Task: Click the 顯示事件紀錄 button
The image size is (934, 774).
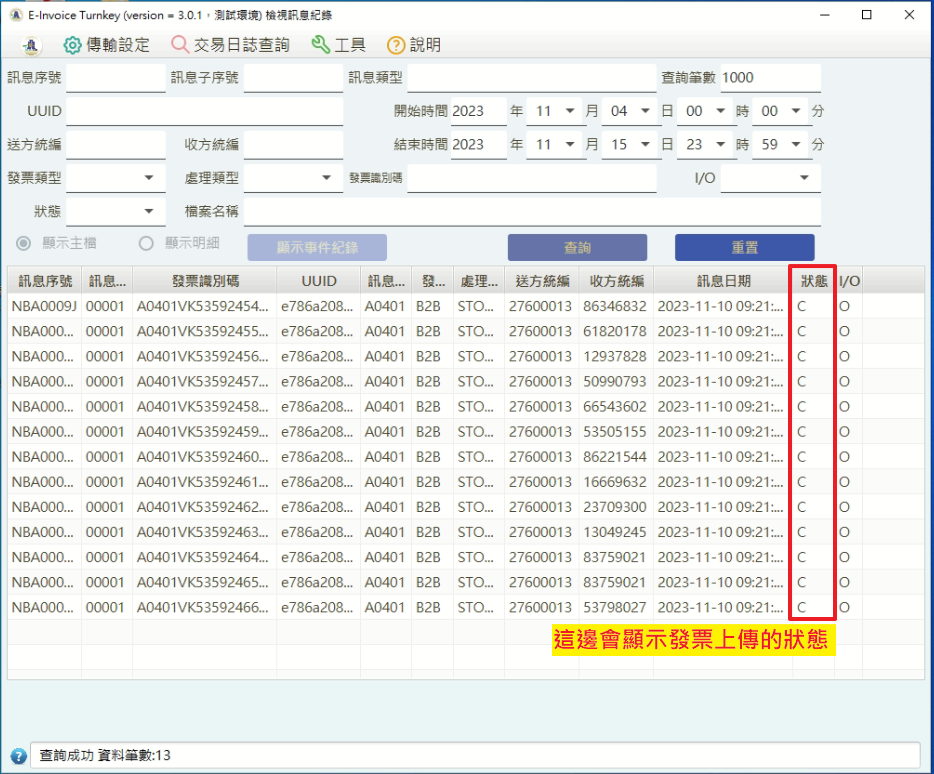Action: click(x=317, y=247)
